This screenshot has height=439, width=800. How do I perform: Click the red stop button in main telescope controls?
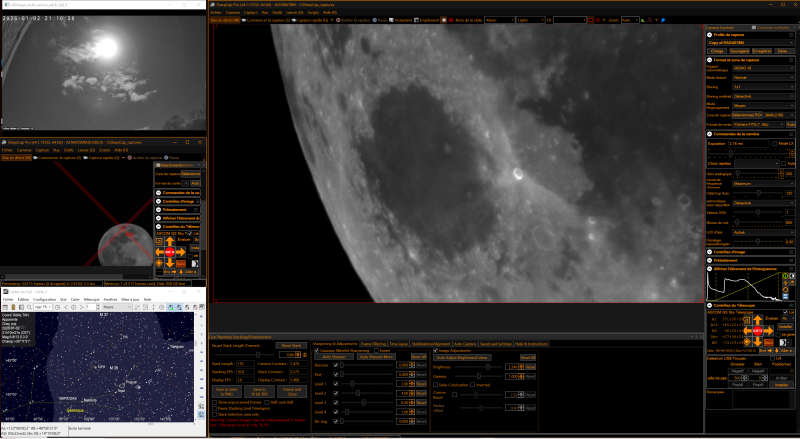pyautogui.click(x=758, y=331)
